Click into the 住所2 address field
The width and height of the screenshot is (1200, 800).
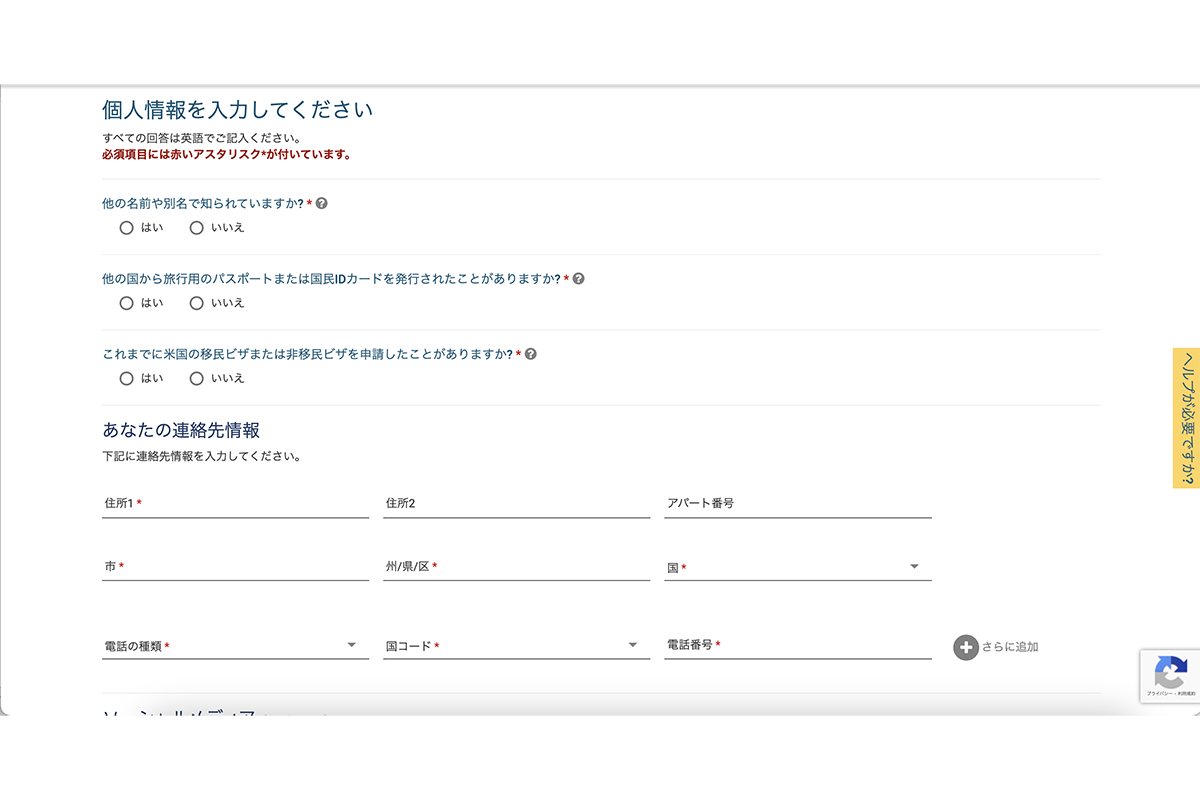pyautogui.click(x=516, y=504)
